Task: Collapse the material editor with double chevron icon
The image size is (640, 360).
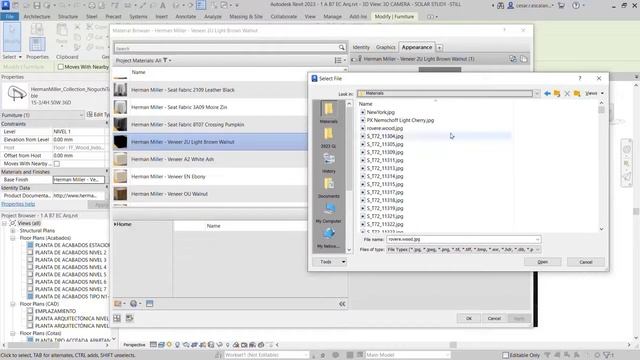Action: [342, 303]
